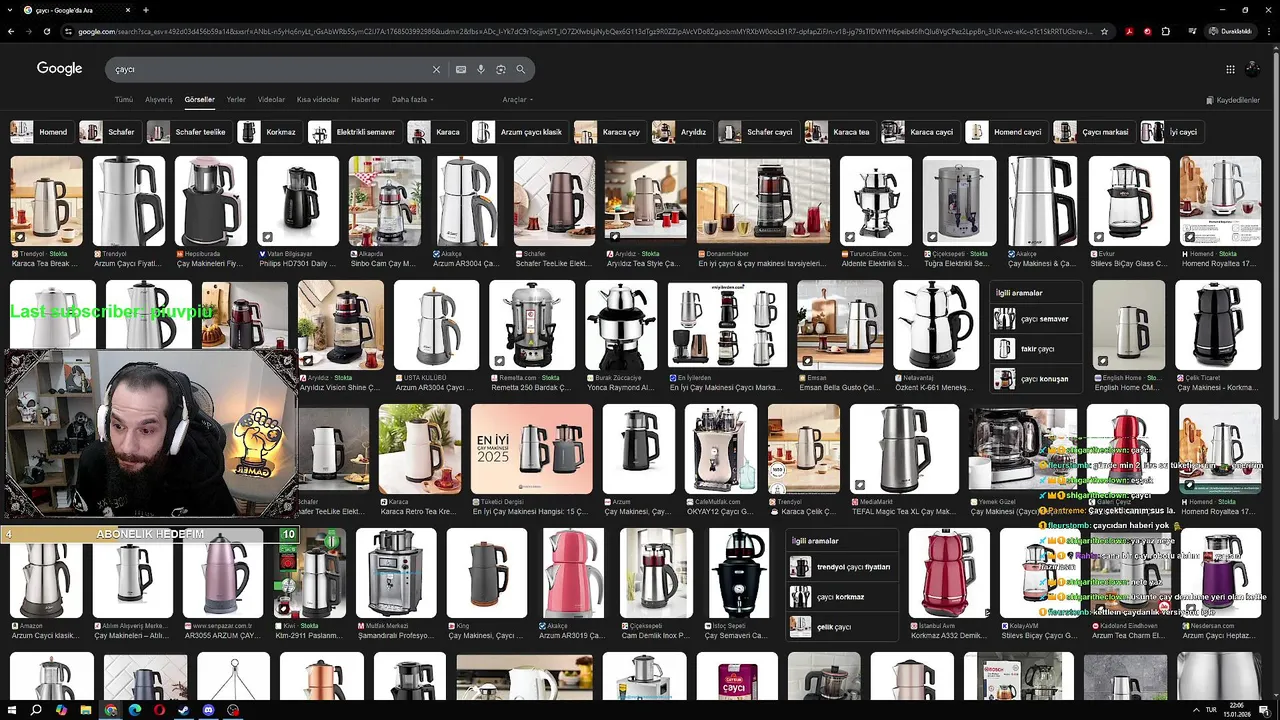Switch to the Alışveriş tab
1280x720 pixels.
tap(159, 100)
